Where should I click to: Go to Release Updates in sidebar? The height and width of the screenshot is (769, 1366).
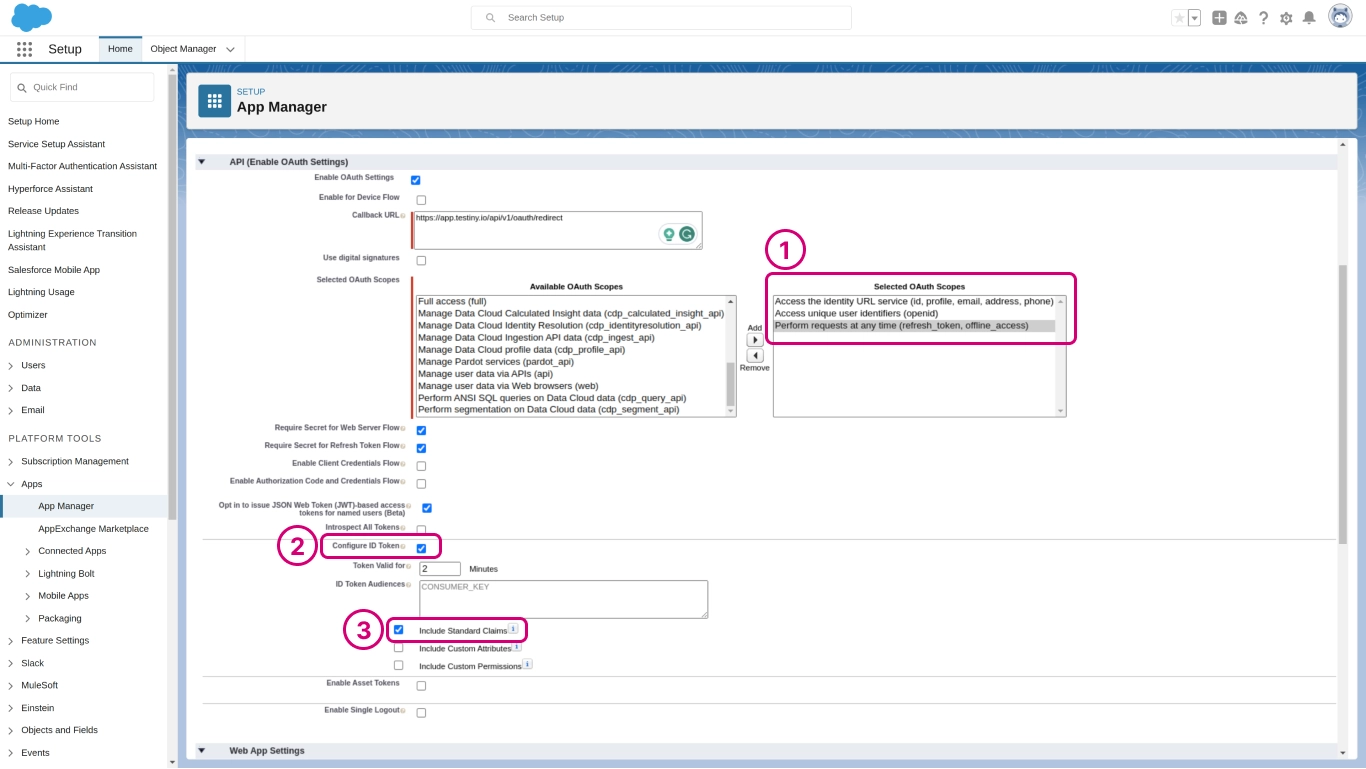click(43, 211)
